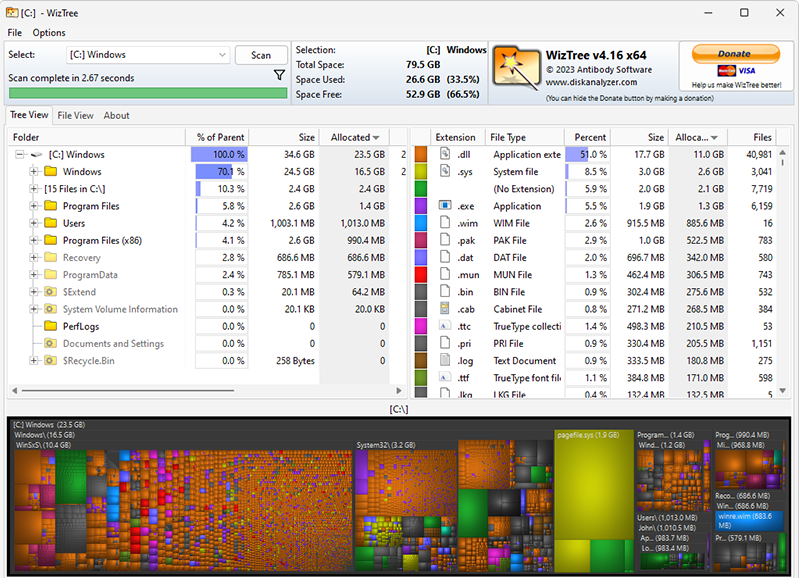Sort folders by Allocated column header
The width and height of the screenshot is (799, 578).
click(x=354, y=137)
